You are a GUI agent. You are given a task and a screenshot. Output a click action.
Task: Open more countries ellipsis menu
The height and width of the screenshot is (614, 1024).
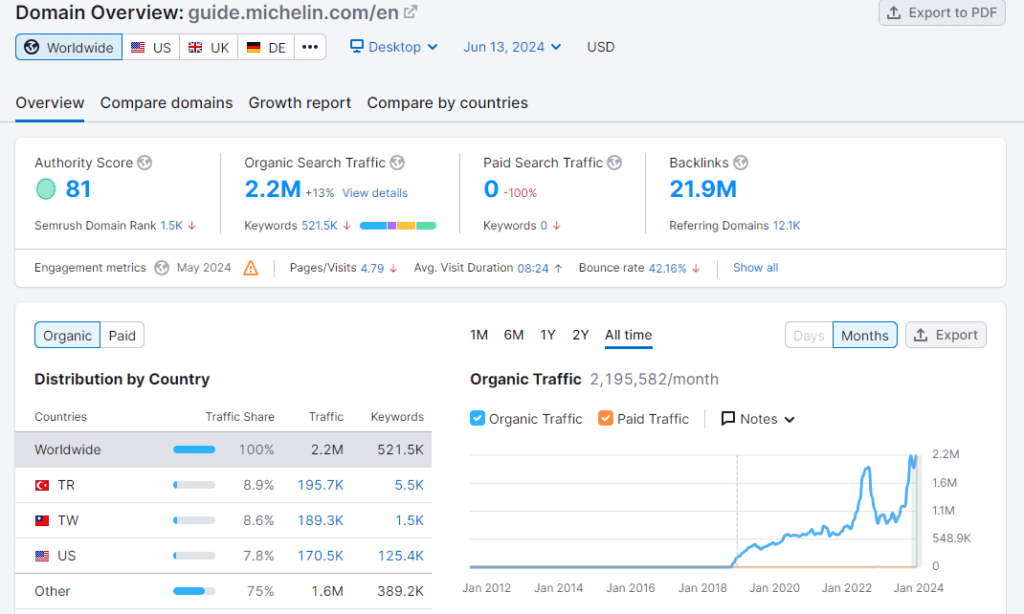coord(310,47)
